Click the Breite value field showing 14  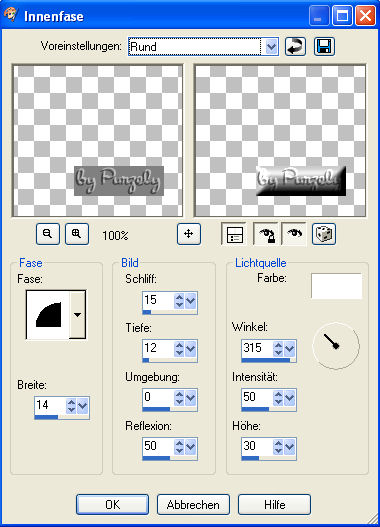[x=50, y=405]
